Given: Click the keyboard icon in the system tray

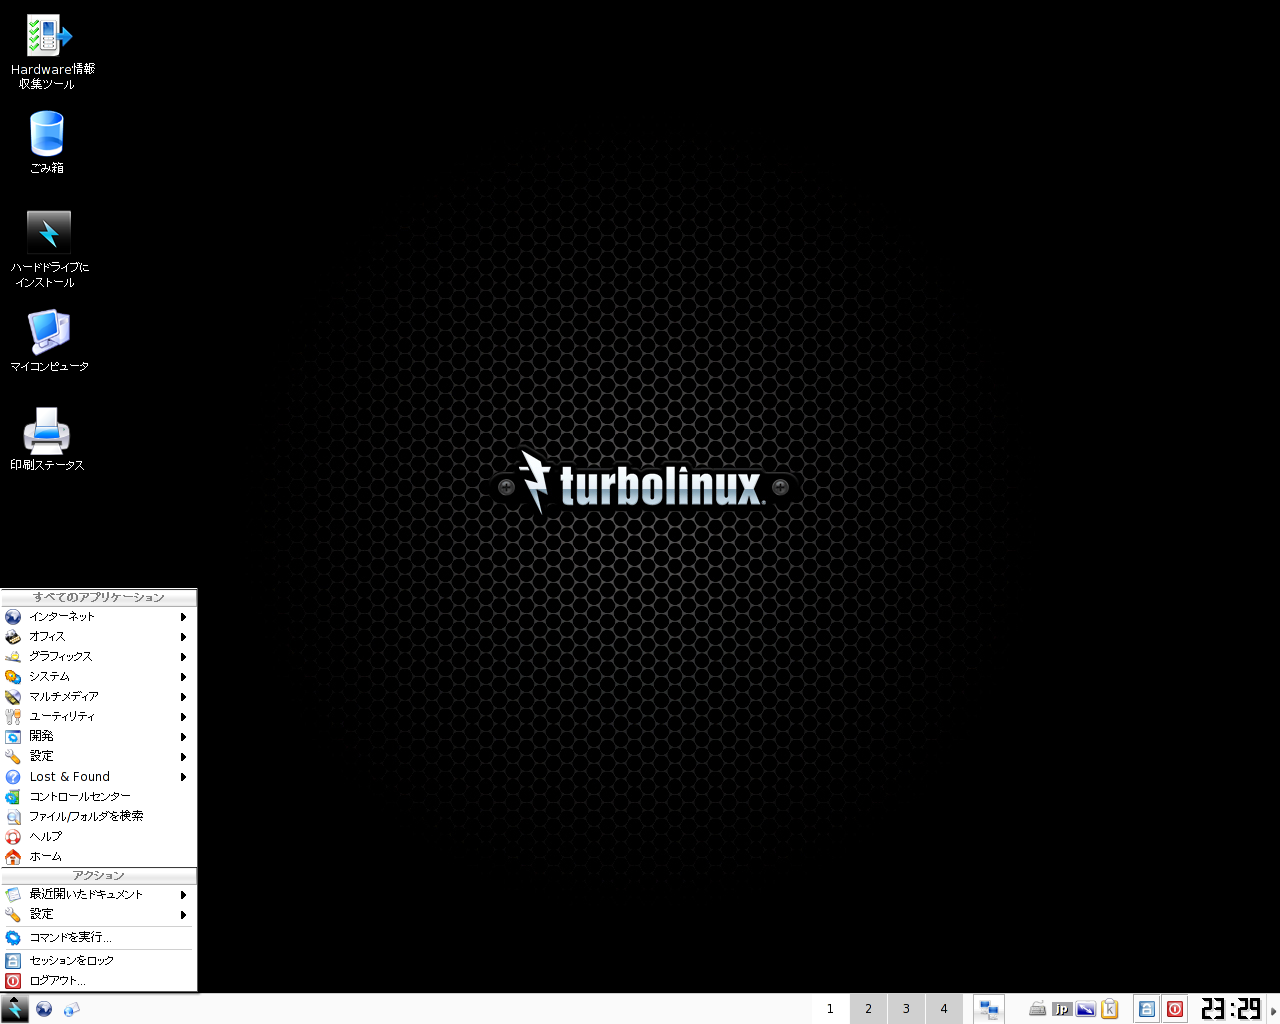Looking at the screenshot, I should pyautogui.click(x=1038, y=1009).
